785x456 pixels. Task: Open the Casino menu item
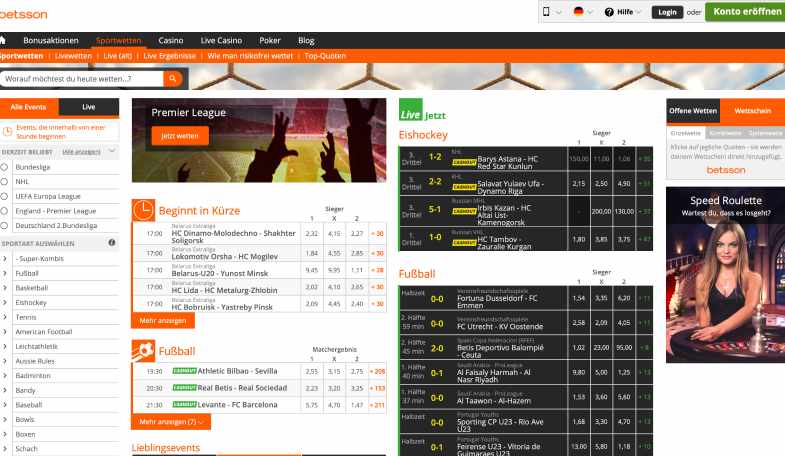171,40
